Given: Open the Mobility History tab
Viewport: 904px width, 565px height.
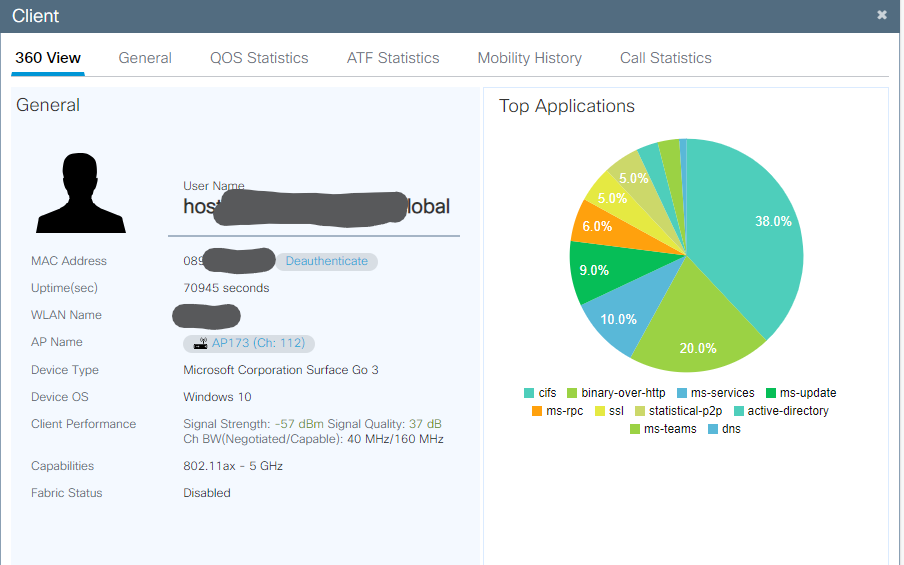Looking at the screenshot, I should click(x=529, y=58).
